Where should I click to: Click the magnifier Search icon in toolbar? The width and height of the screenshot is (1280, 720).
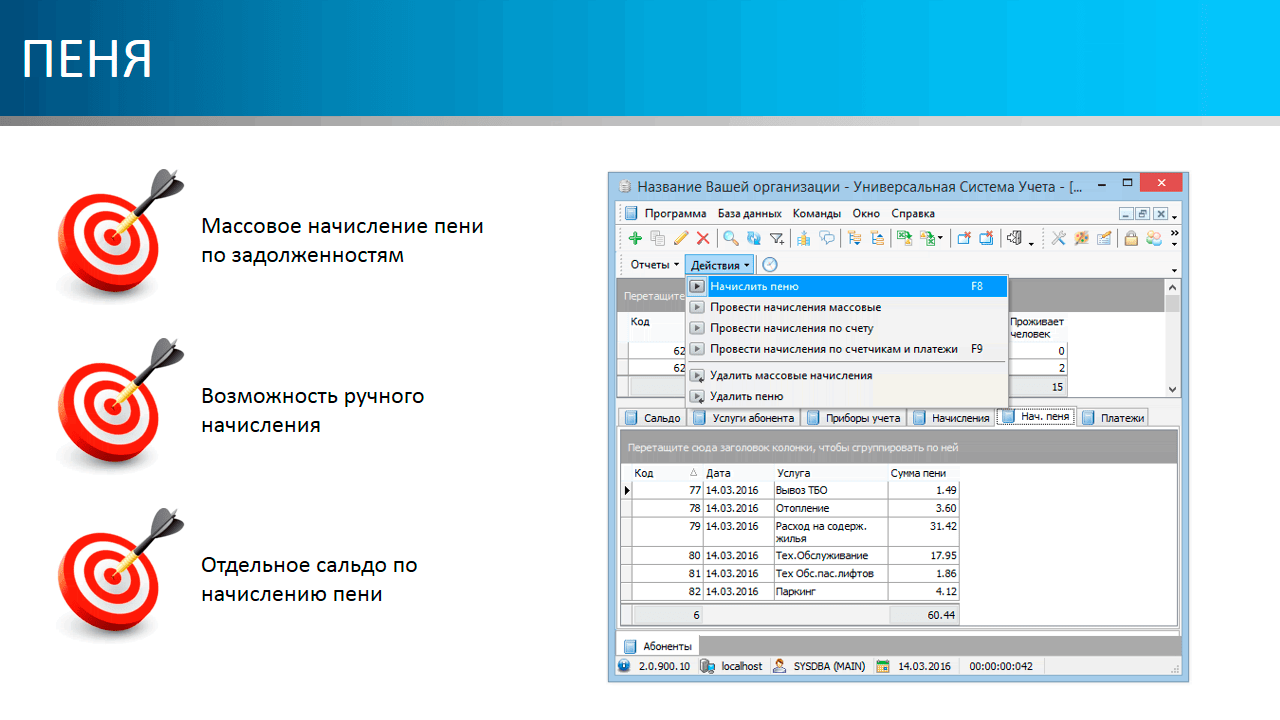coord(731,238)
